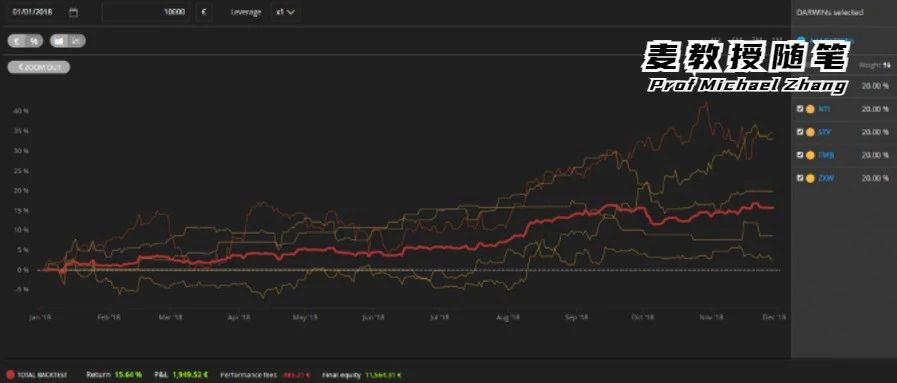Click the orange color dot beside NTI
Screen dimensions: 897x383
point(810,109)
